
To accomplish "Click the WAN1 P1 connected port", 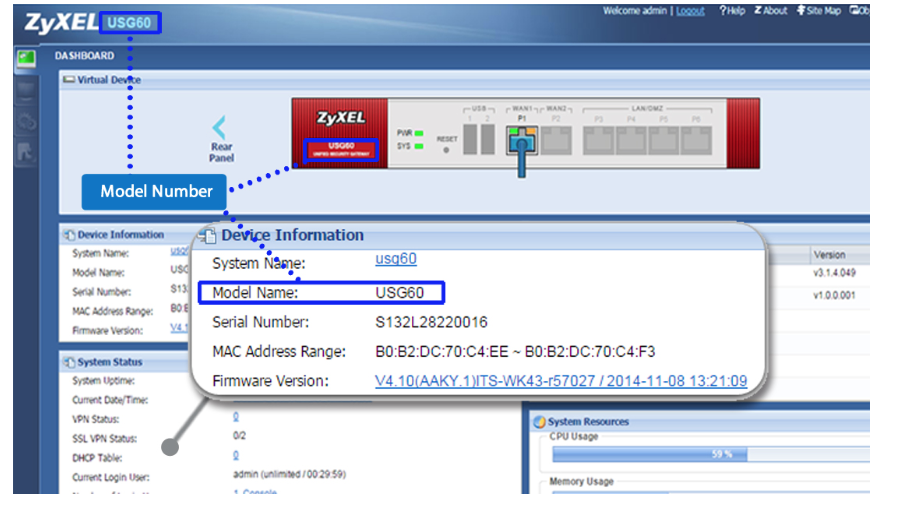I will click(522, 141).
